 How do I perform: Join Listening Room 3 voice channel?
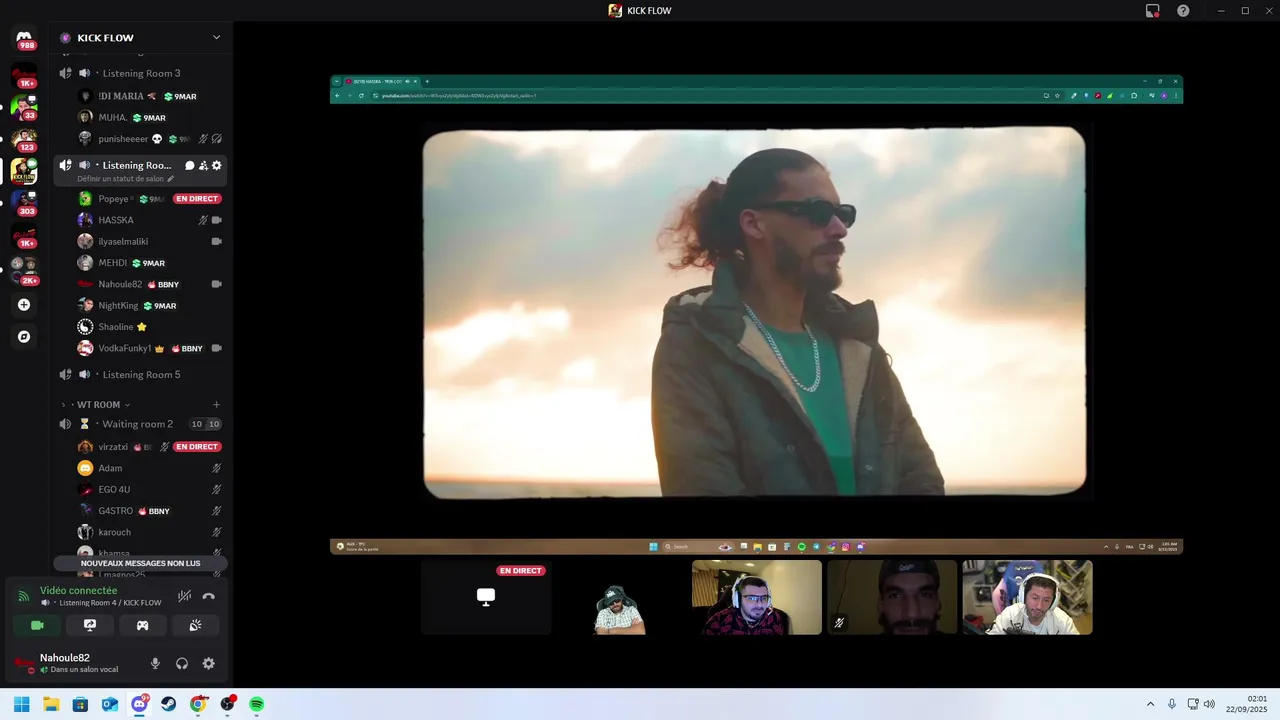click(x=141, y=73)
